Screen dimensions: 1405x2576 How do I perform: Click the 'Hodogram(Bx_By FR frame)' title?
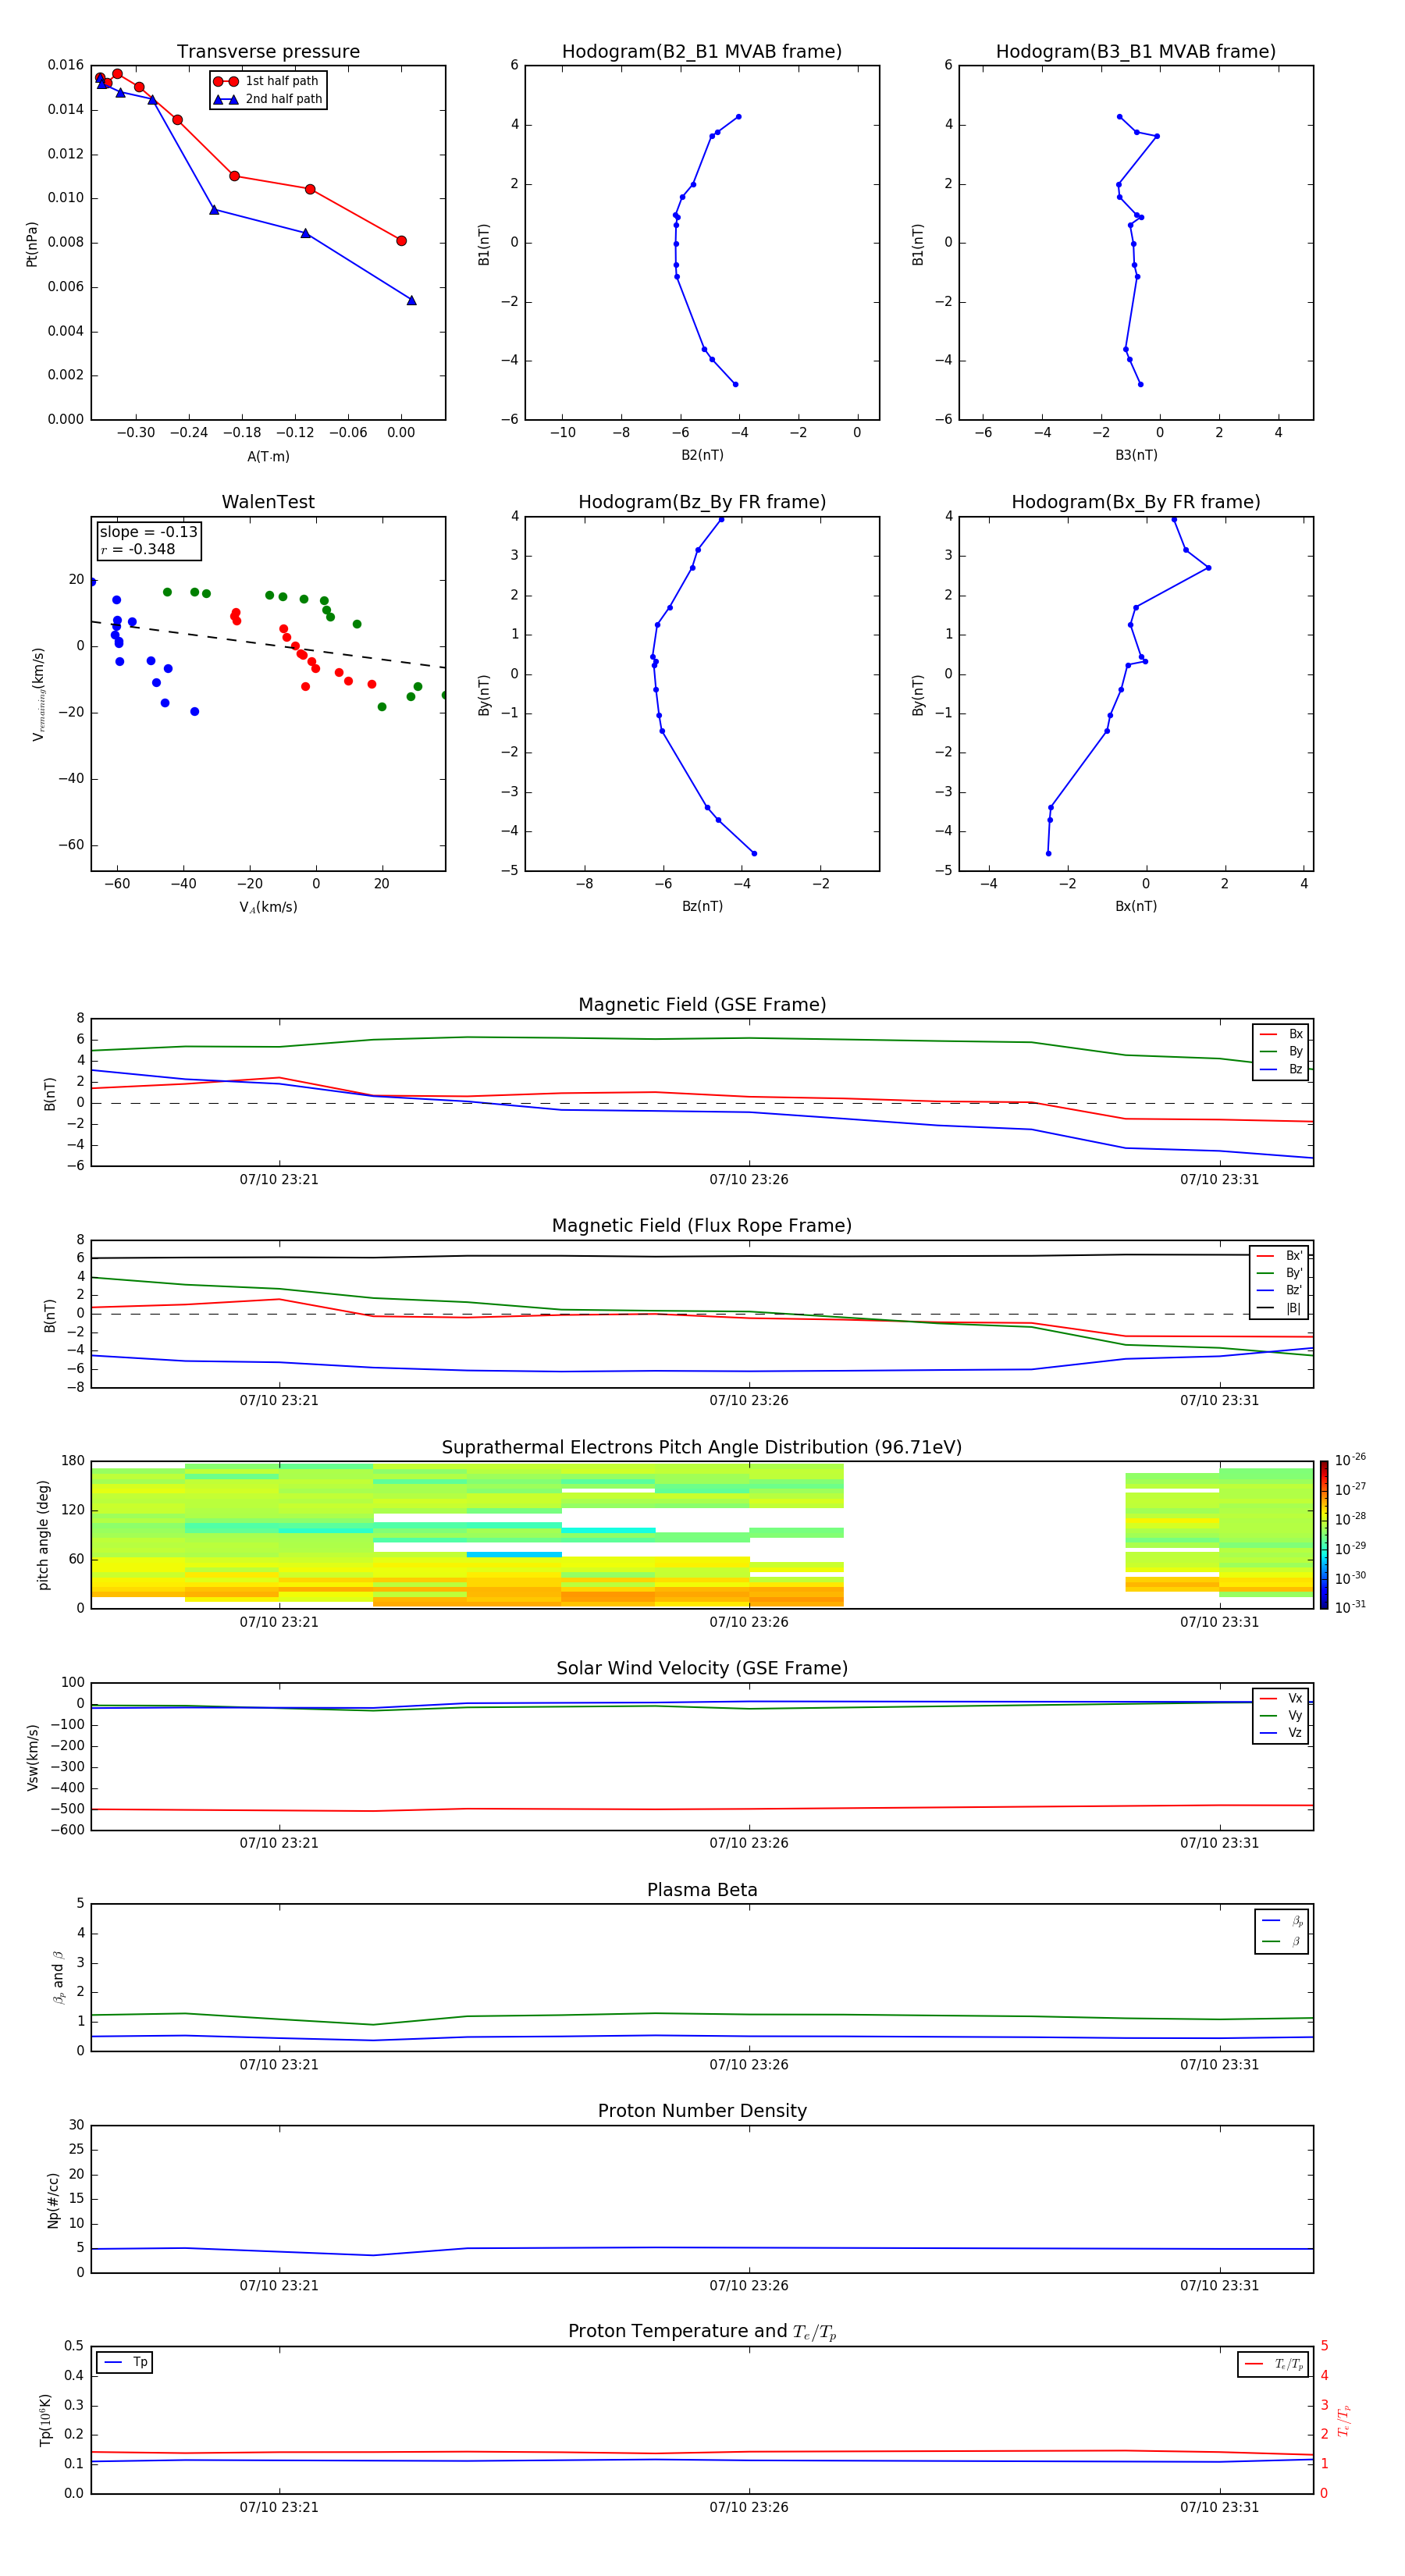(x=1136, y=502)
